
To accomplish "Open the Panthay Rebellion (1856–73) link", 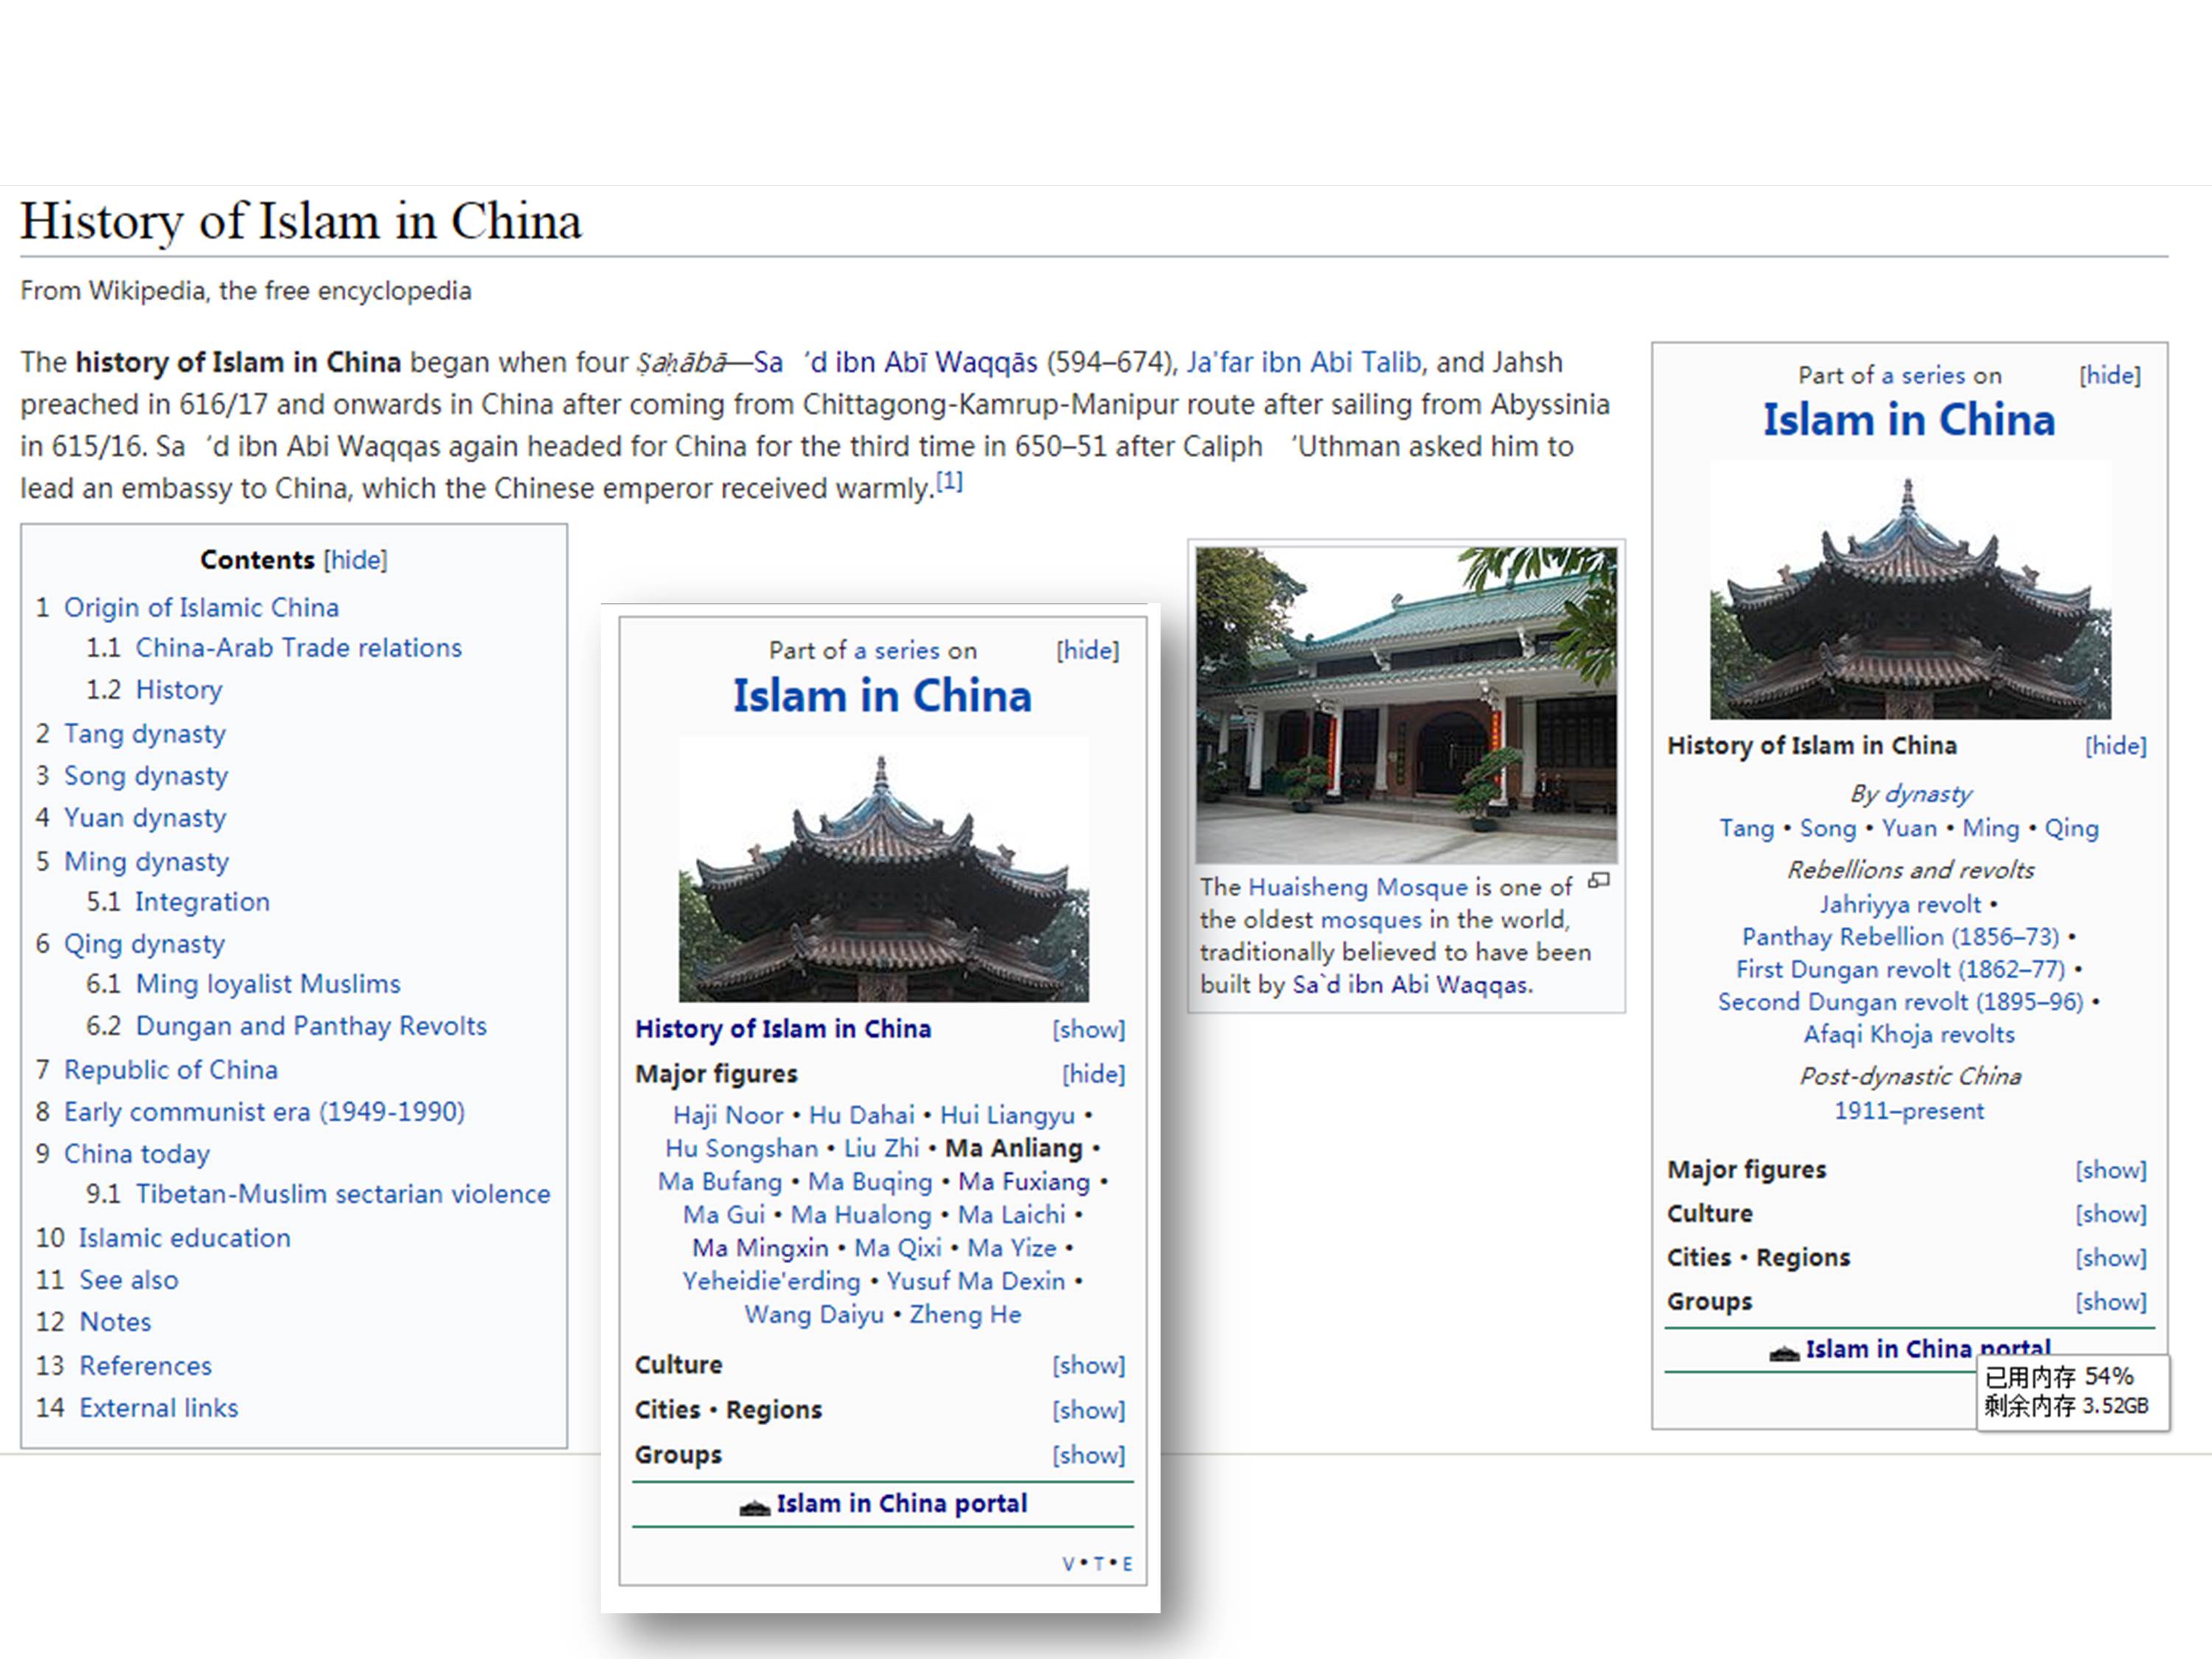I will tap(1900, 937).
